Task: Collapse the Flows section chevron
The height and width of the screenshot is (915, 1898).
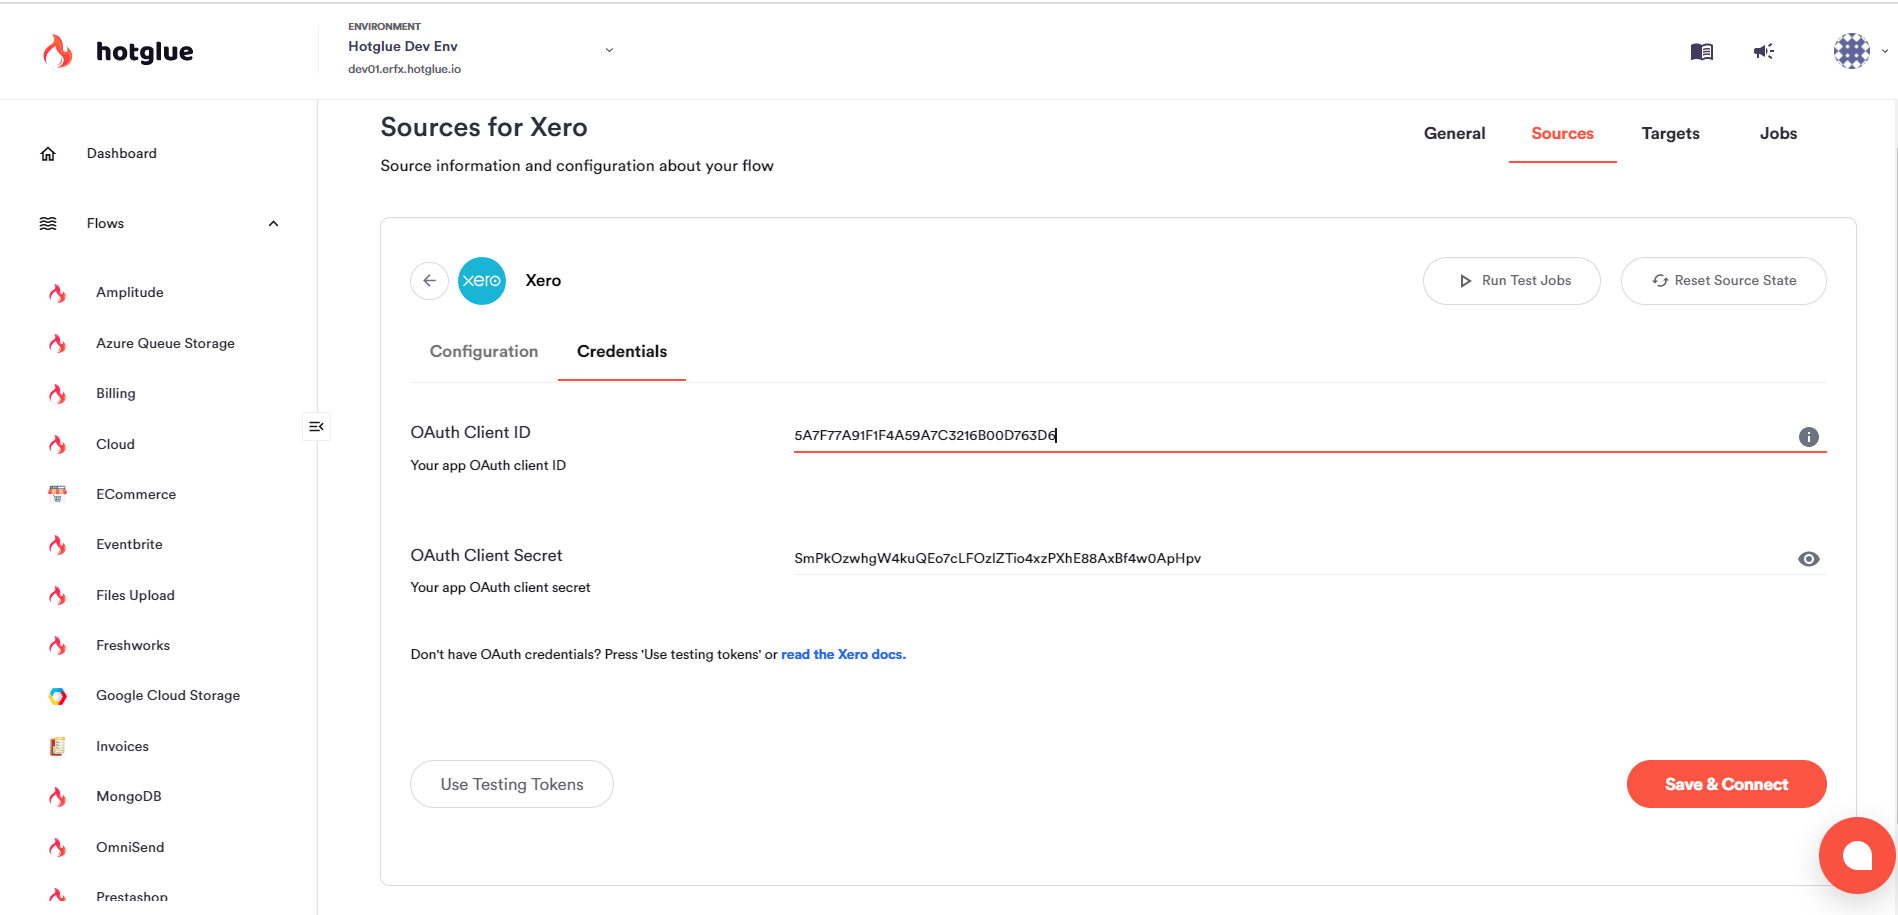Action: pyautogui.click(x=273, y=224)
